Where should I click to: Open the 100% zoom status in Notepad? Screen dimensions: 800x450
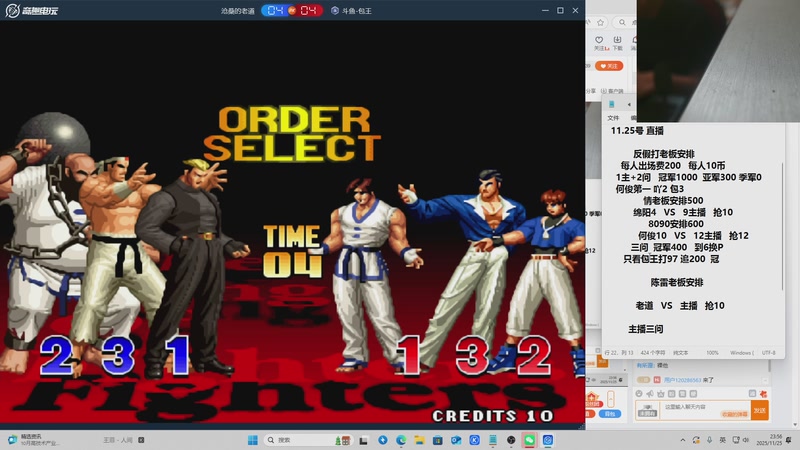tap(712, 353)
